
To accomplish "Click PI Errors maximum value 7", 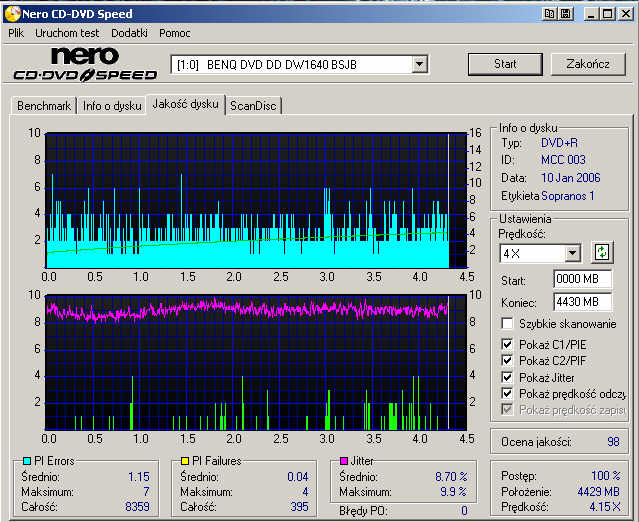I will [146, 491].
